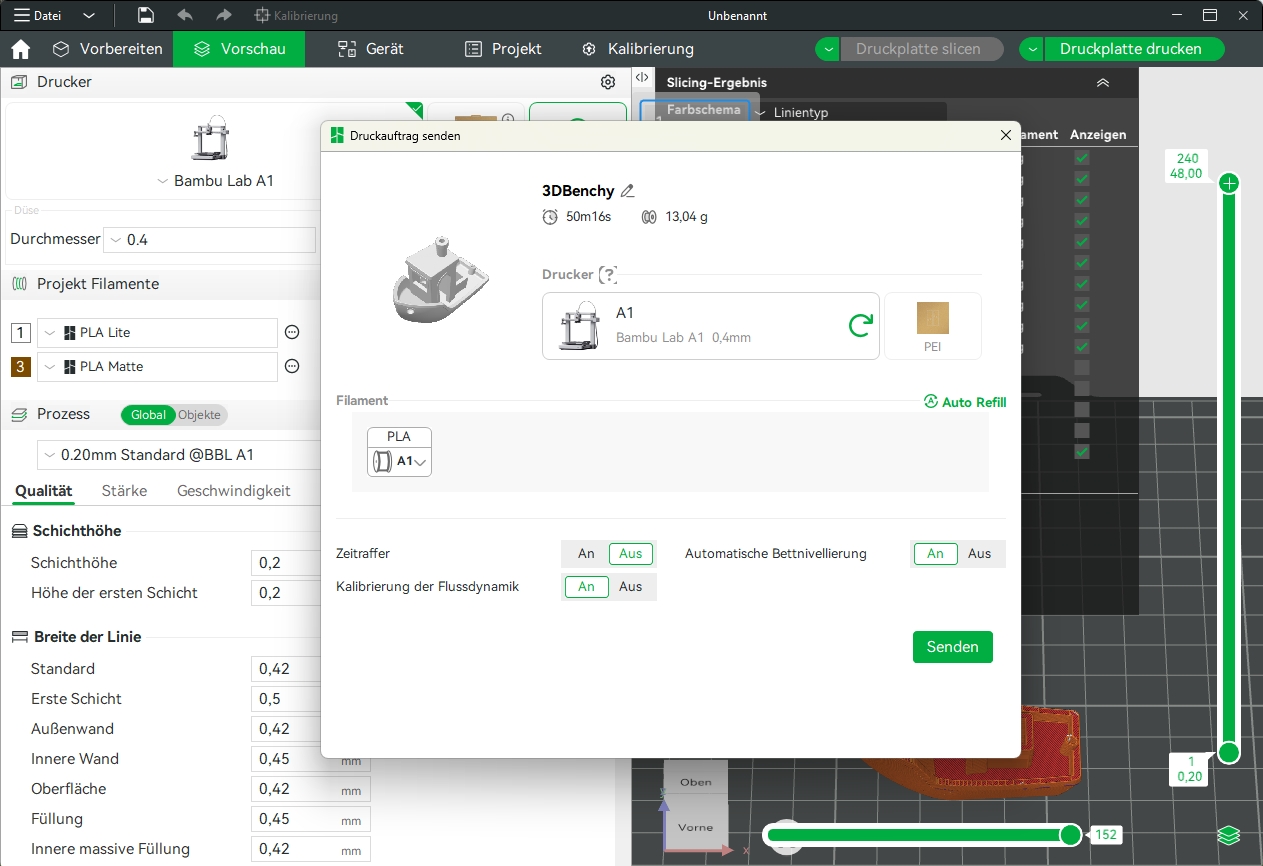This screenshot has height=866, width=1263.
Task: Click the Auto Refill link
Action: pyautogui.click(x=965, y=402)
